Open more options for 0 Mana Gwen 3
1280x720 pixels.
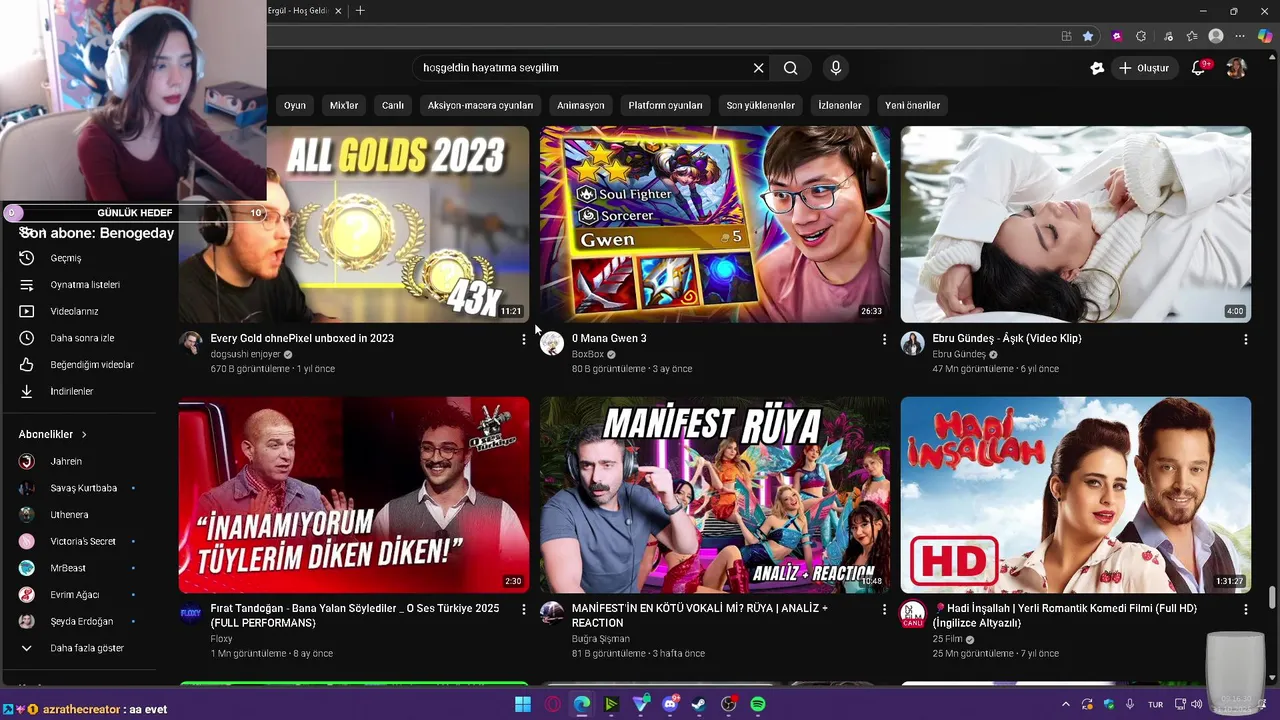(x=884, y=340)
